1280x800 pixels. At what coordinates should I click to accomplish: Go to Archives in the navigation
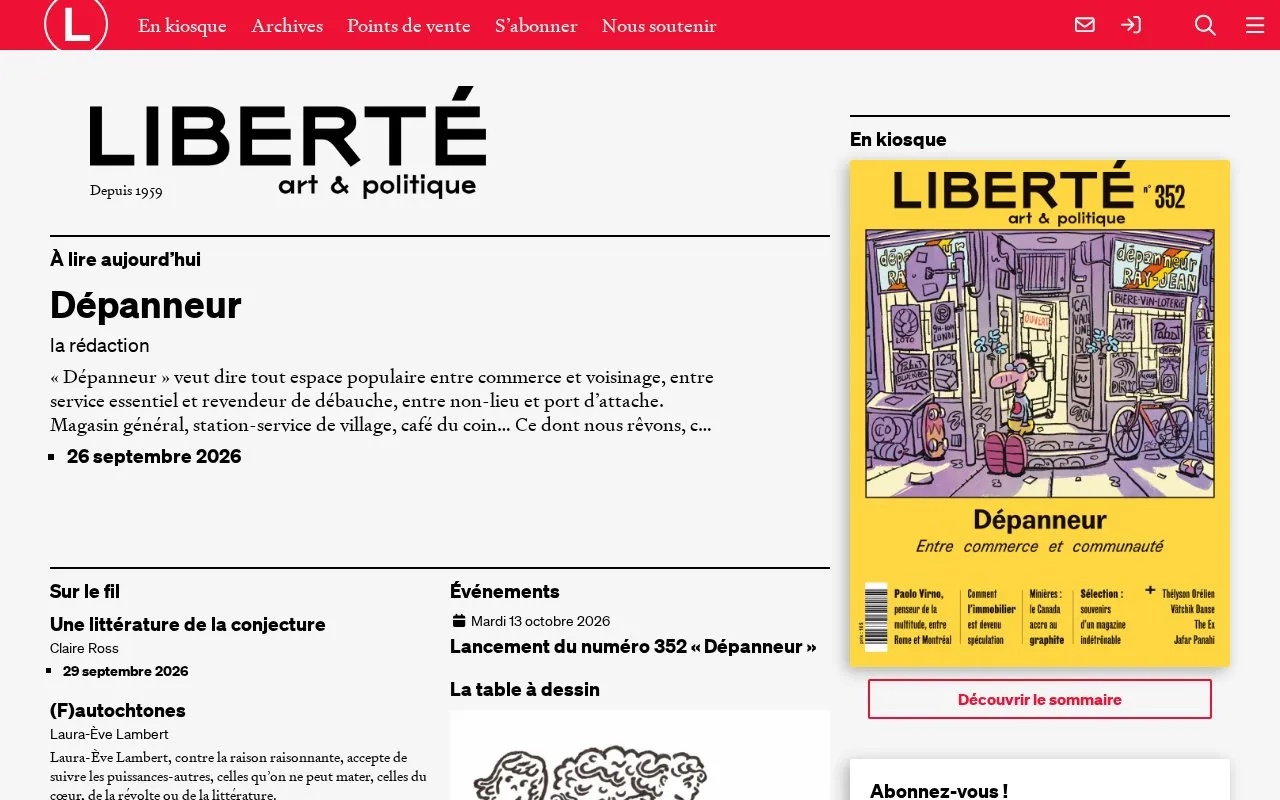click(x=287, y=26)
